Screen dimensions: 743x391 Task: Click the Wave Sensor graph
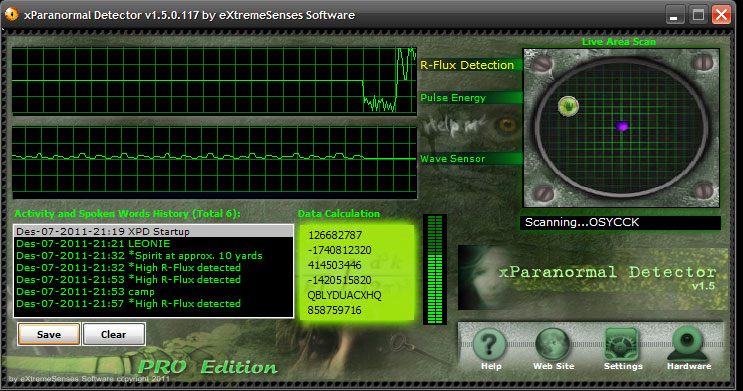point(214,162)
